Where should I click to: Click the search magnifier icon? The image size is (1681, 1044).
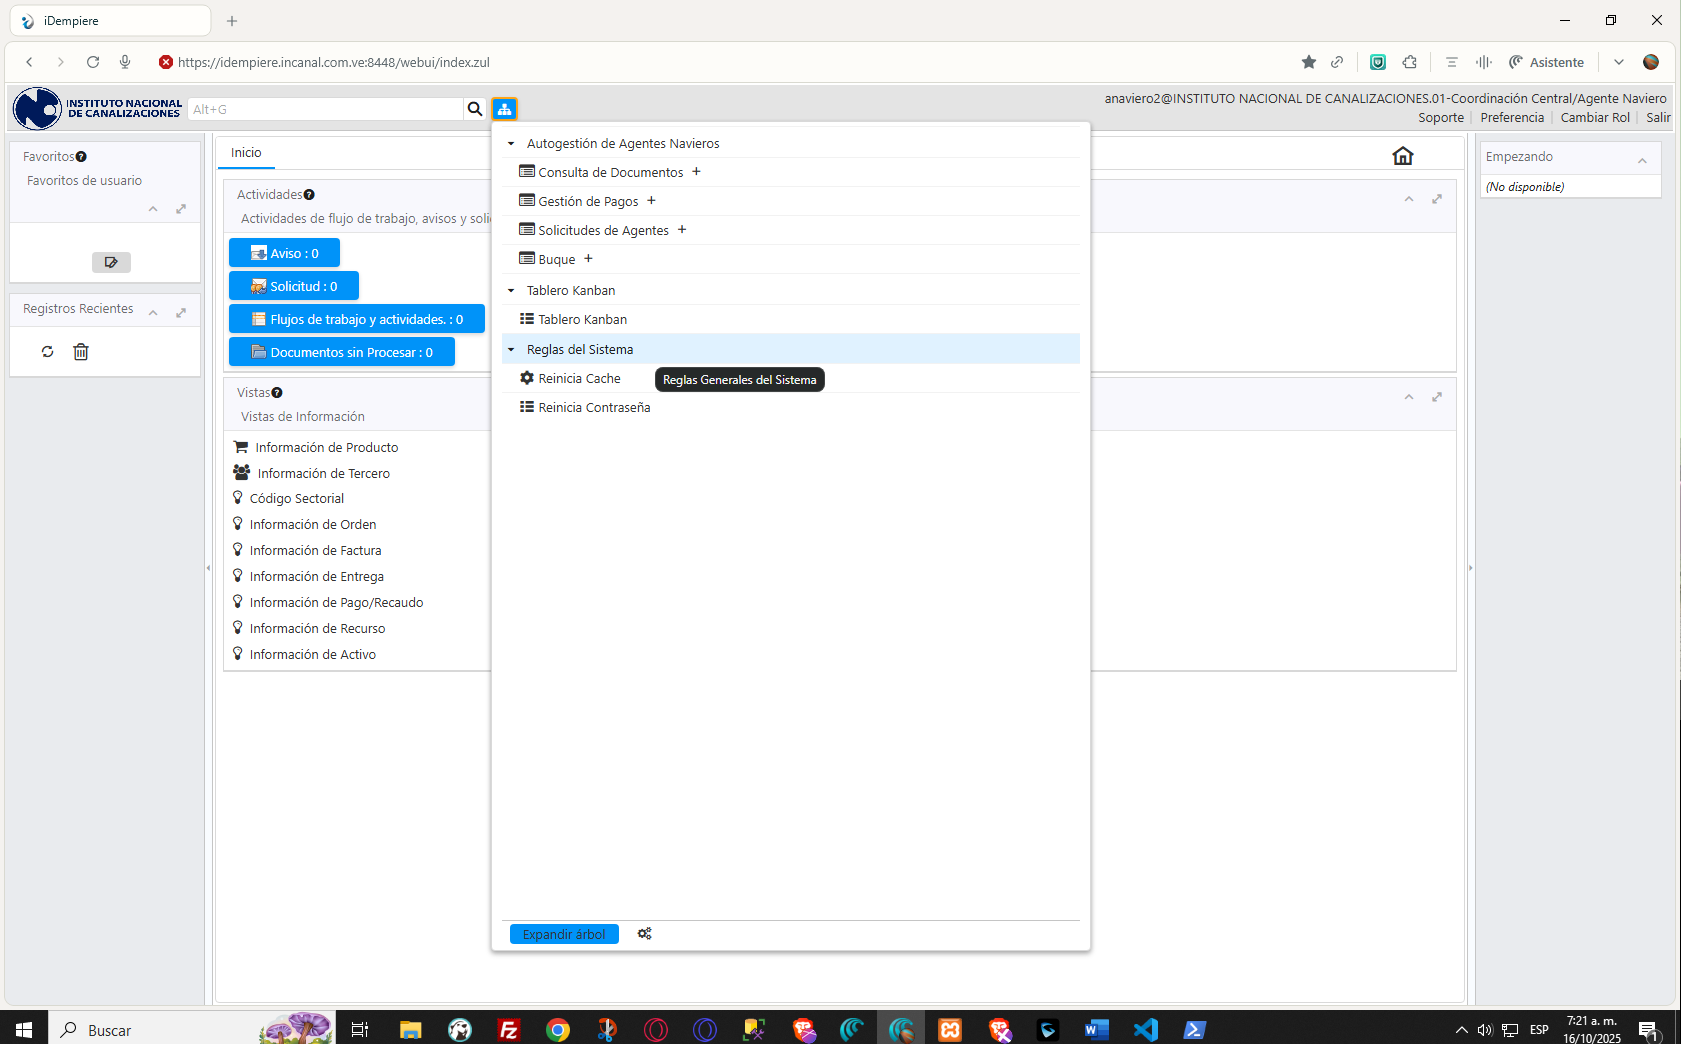475,109
